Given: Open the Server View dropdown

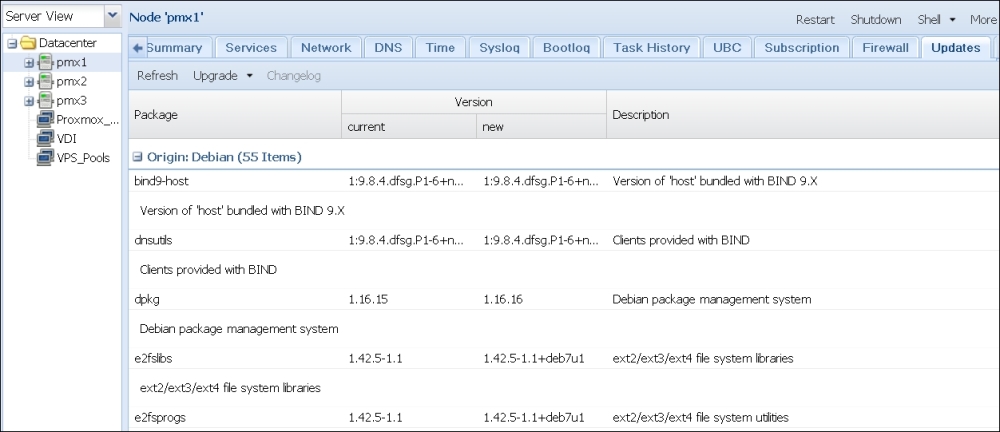Looking at the screenshot, I should pos(112,15).
